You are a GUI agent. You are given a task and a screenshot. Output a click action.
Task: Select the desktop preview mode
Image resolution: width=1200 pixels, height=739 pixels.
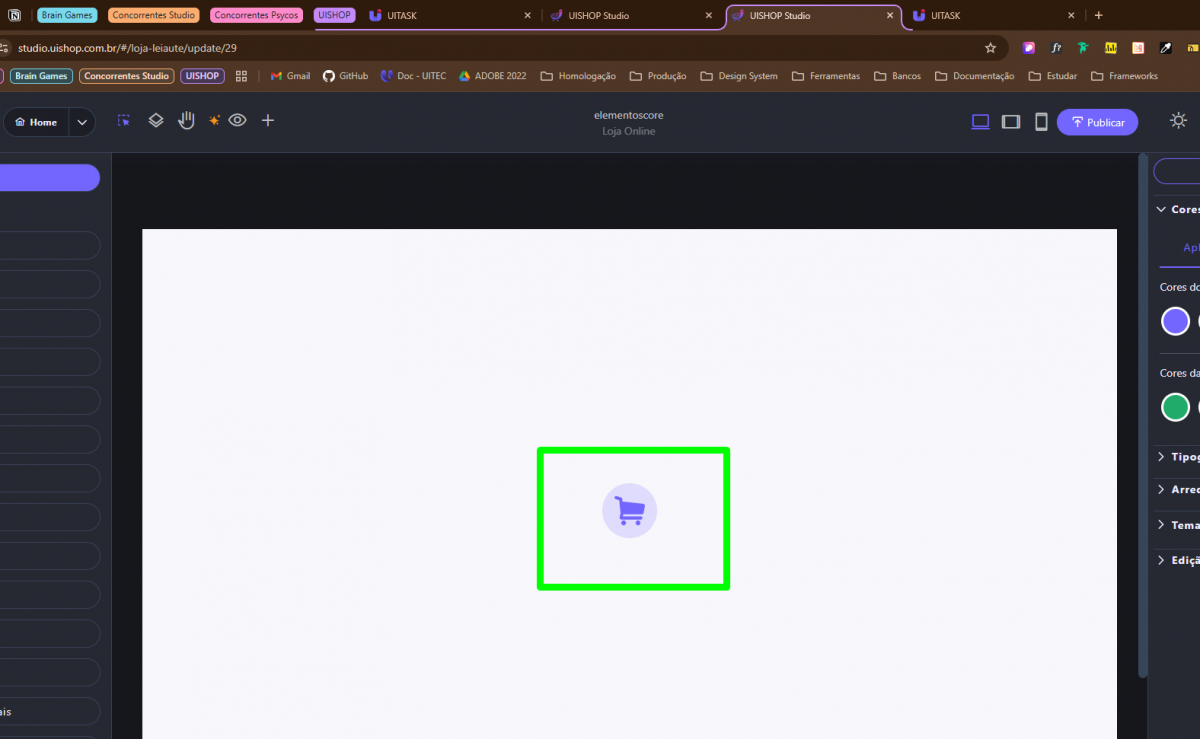pyautogui.click(x=980, y=122)
